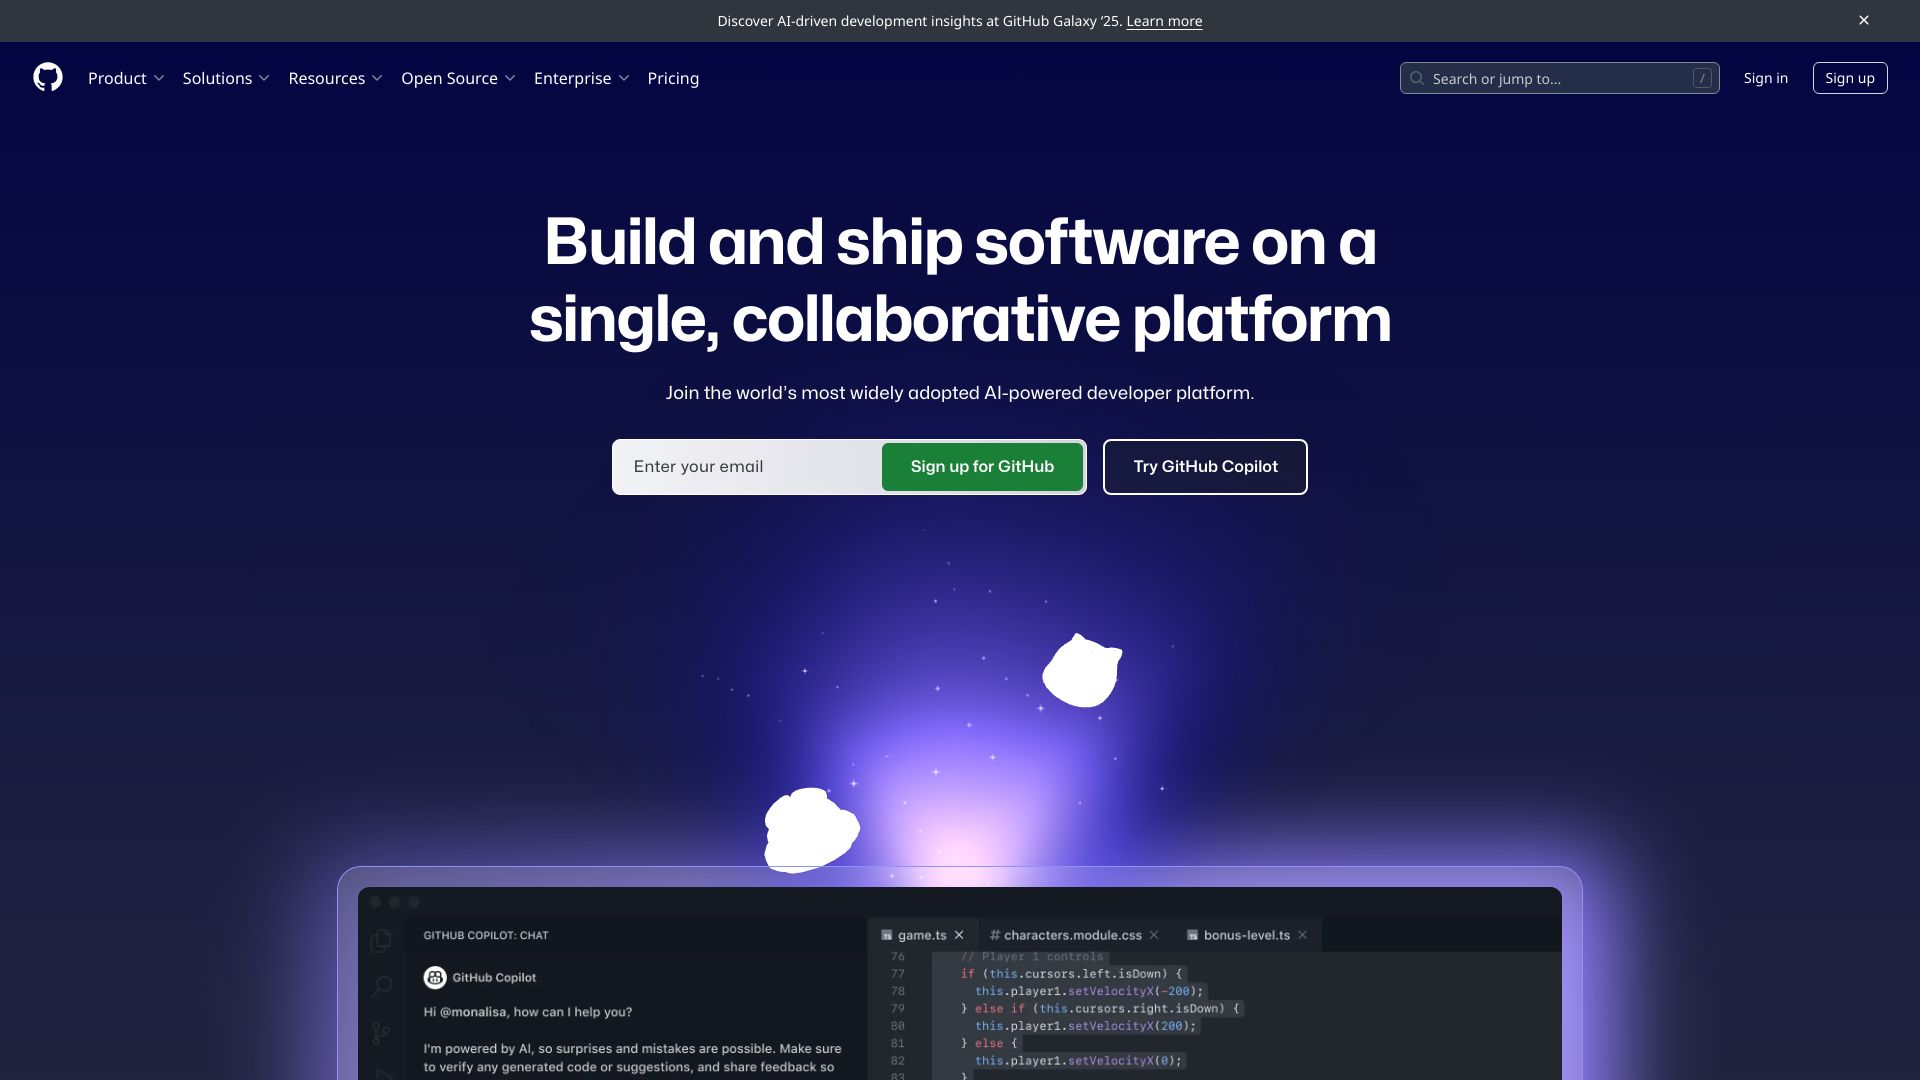Switch to characters.module.css tab

[1072, 935]
